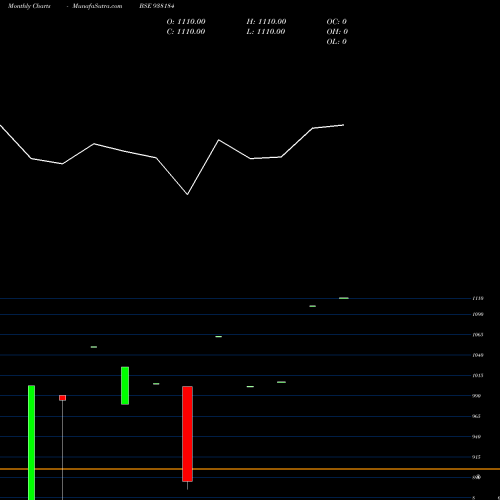The width and height of the screenshot is (500, 500).
Task: Click the "C: 1110.00" close value
Action: point(186,32)
